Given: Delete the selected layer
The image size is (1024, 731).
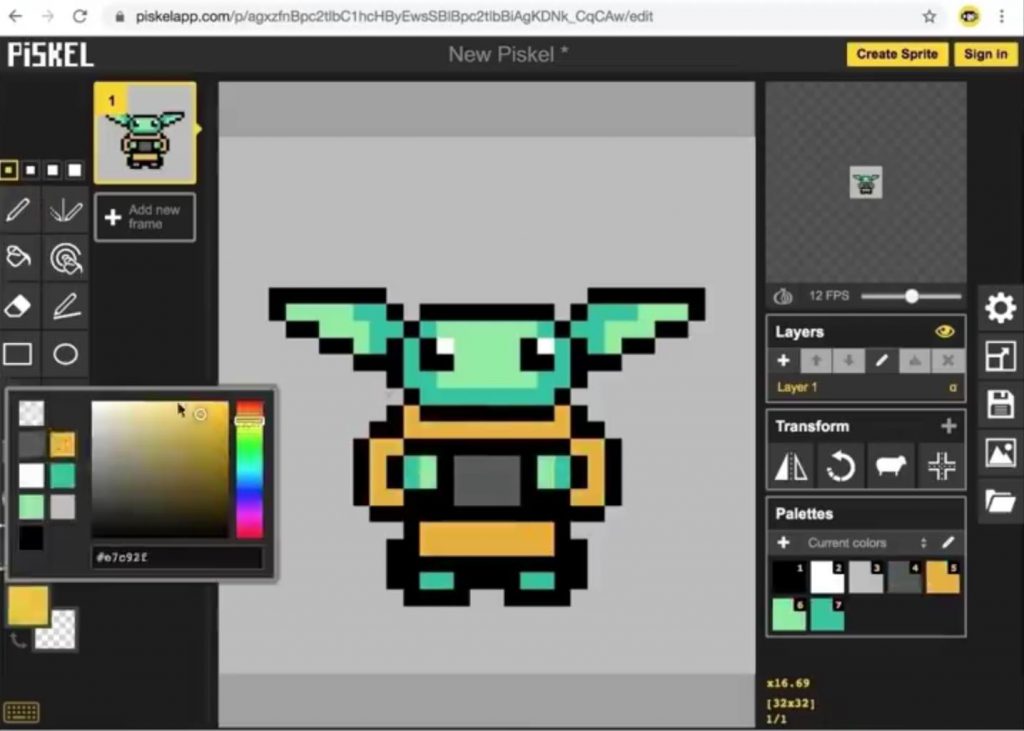Looking at the screenshot, I should (948, 361).
